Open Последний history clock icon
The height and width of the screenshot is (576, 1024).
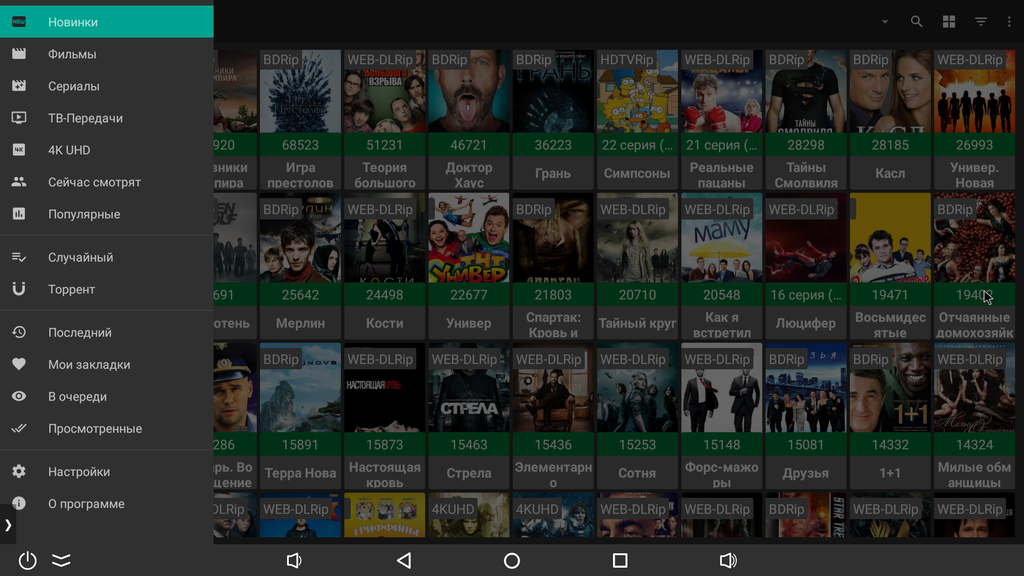[19, 332]
